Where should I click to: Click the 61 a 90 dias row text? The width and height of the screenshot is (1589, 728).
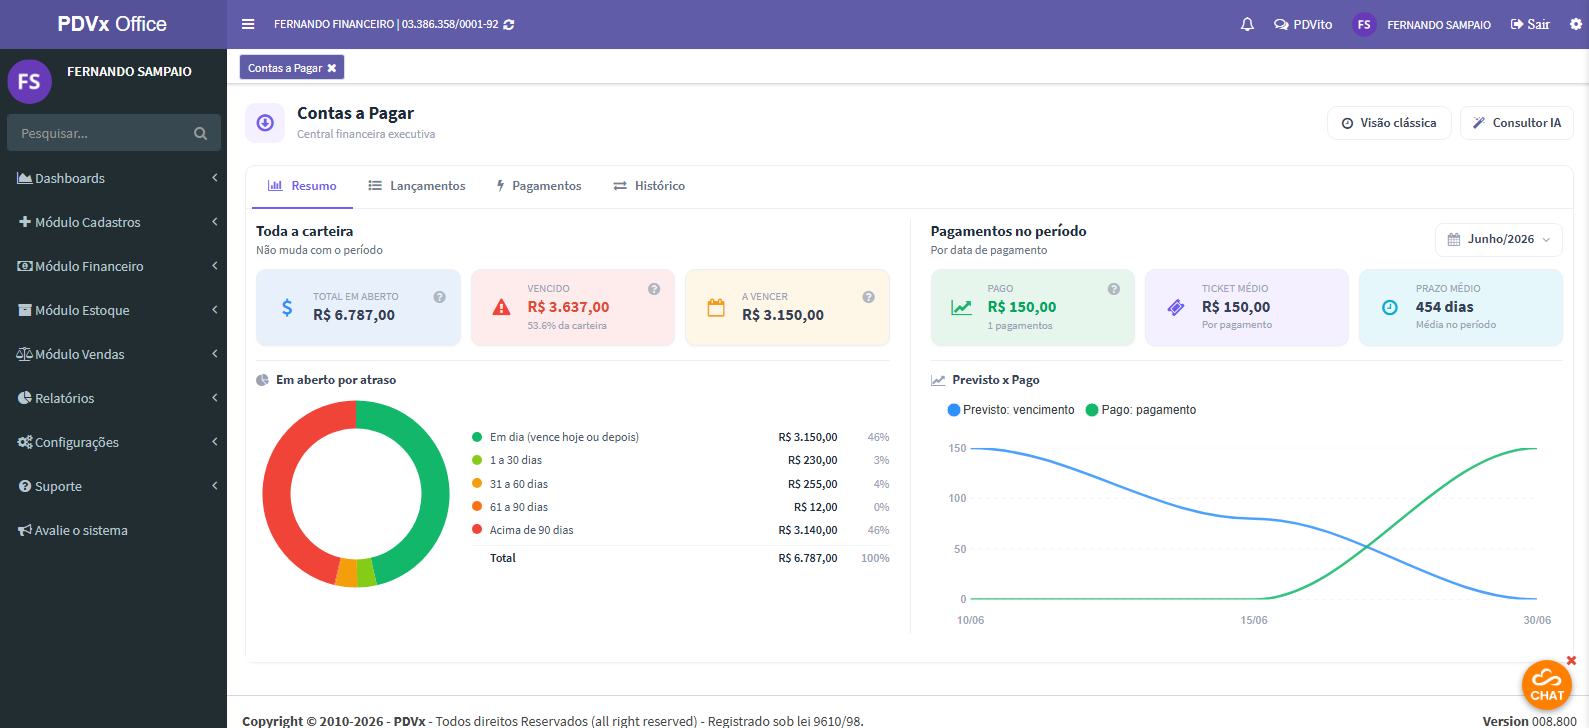(x=519, y=507)
